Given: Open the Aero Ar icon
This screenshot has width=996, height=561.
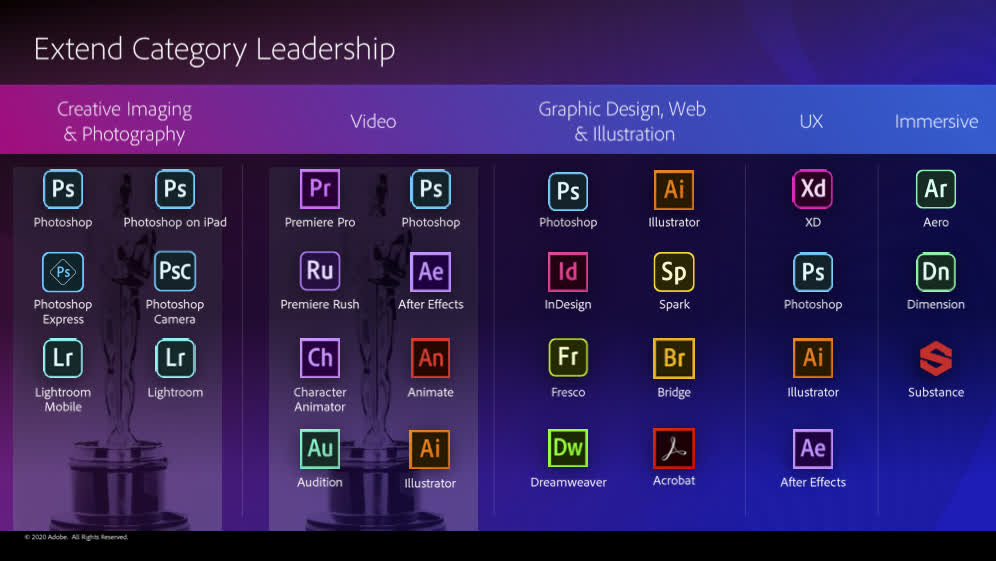Looking at the screenshot, I should click(x=936, y=189).
